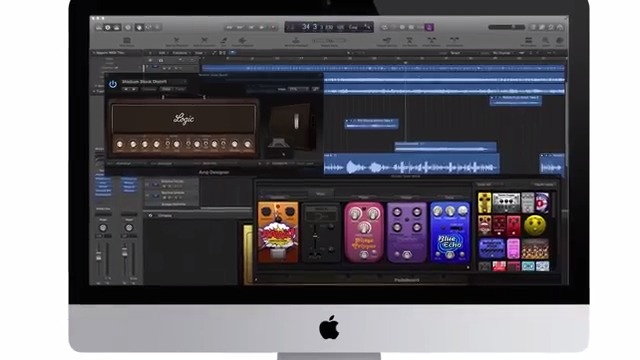This screenshot has width=640, height=360.
Task: Click the Stop transport button
Action: point(251,27)
